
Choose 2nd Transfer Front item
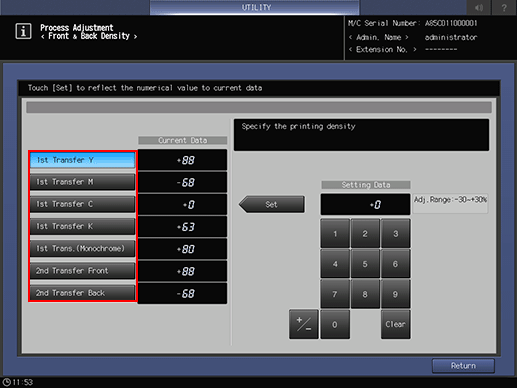(82, 271)
